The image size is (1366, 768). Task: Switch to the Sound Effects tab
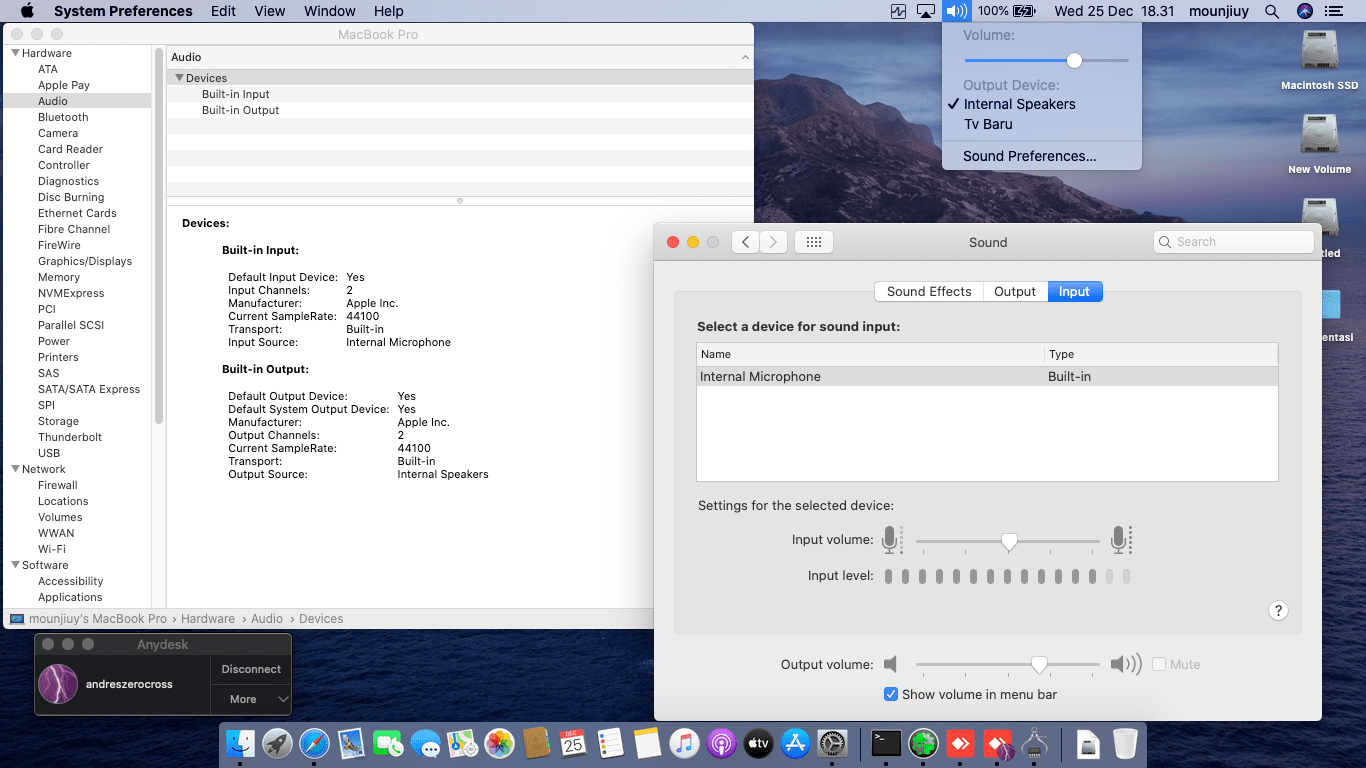coord(929,291)
